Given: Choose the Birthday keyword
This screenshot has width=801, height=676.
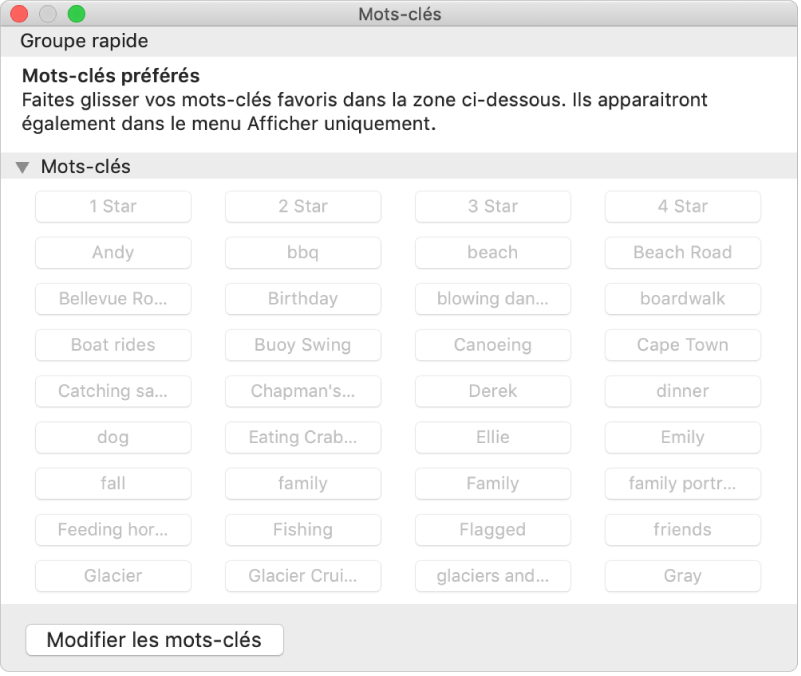Looking at the screenshot, I should pyautogui.click(x=302, y=298).
